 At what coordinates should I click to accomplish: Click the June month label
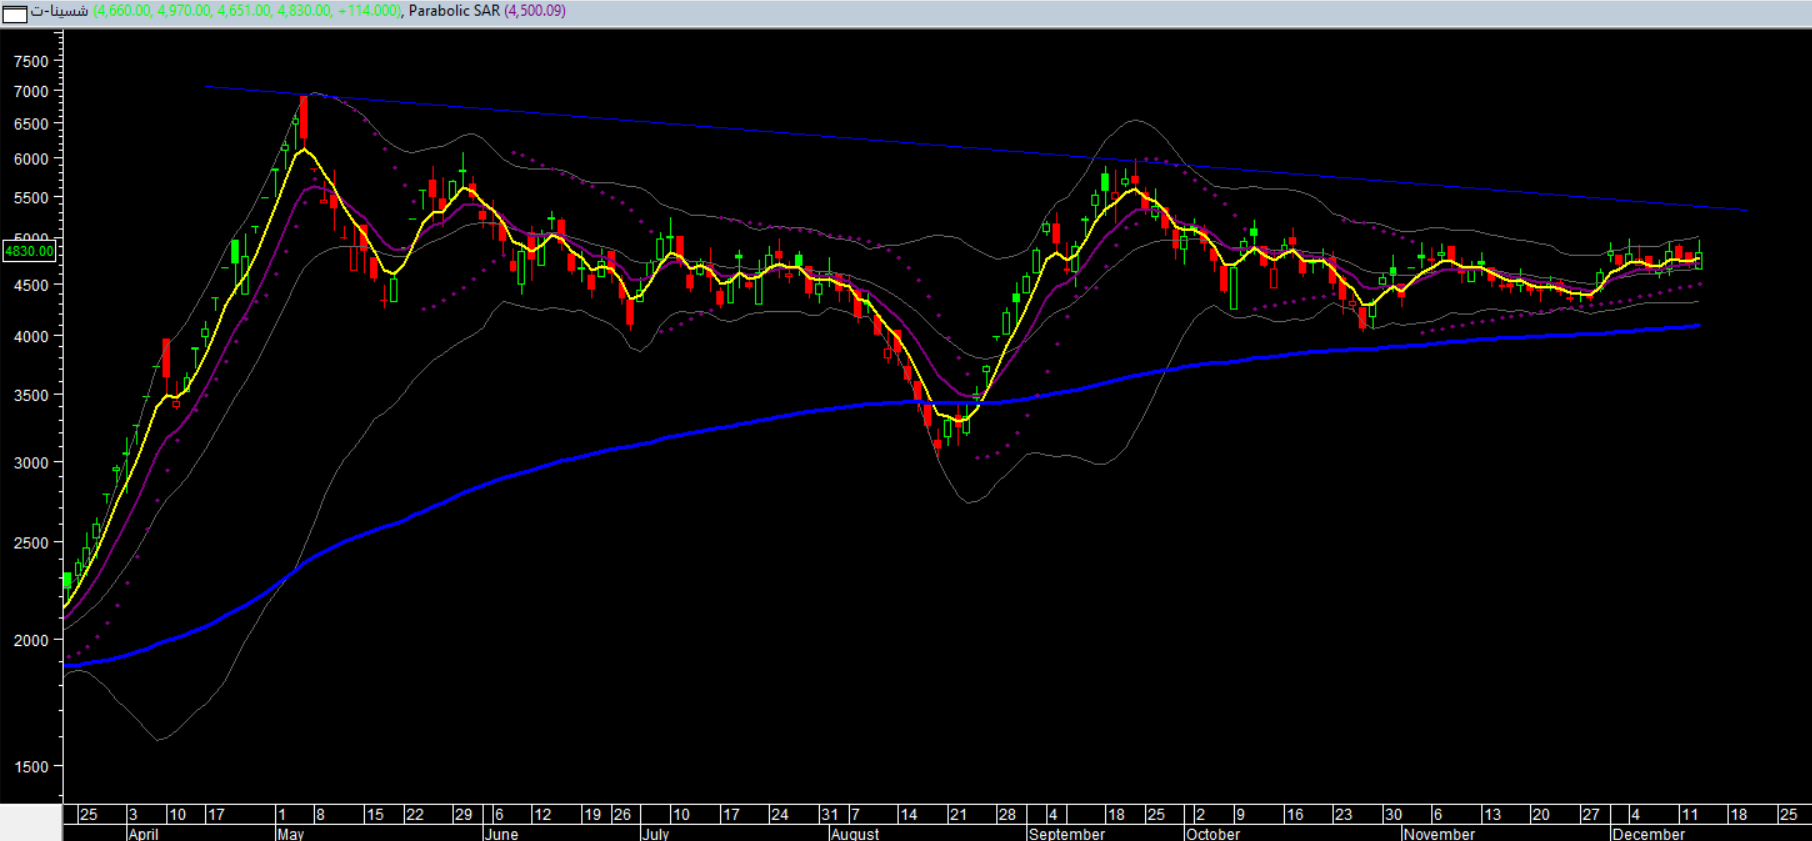coord(501,833)
